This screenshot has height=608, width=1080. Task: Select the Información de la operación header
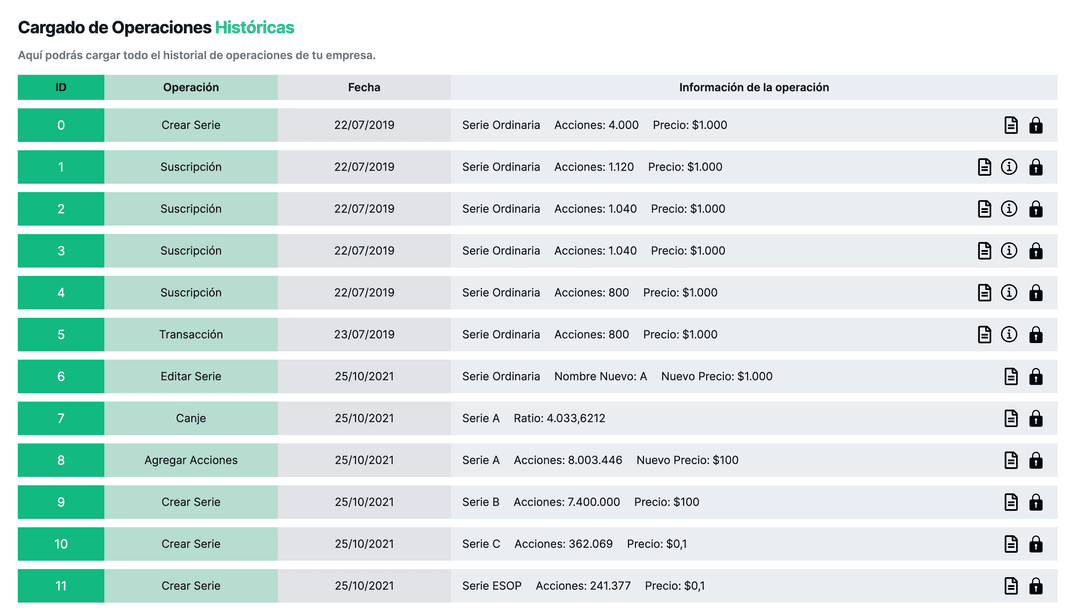pos(753,88)
